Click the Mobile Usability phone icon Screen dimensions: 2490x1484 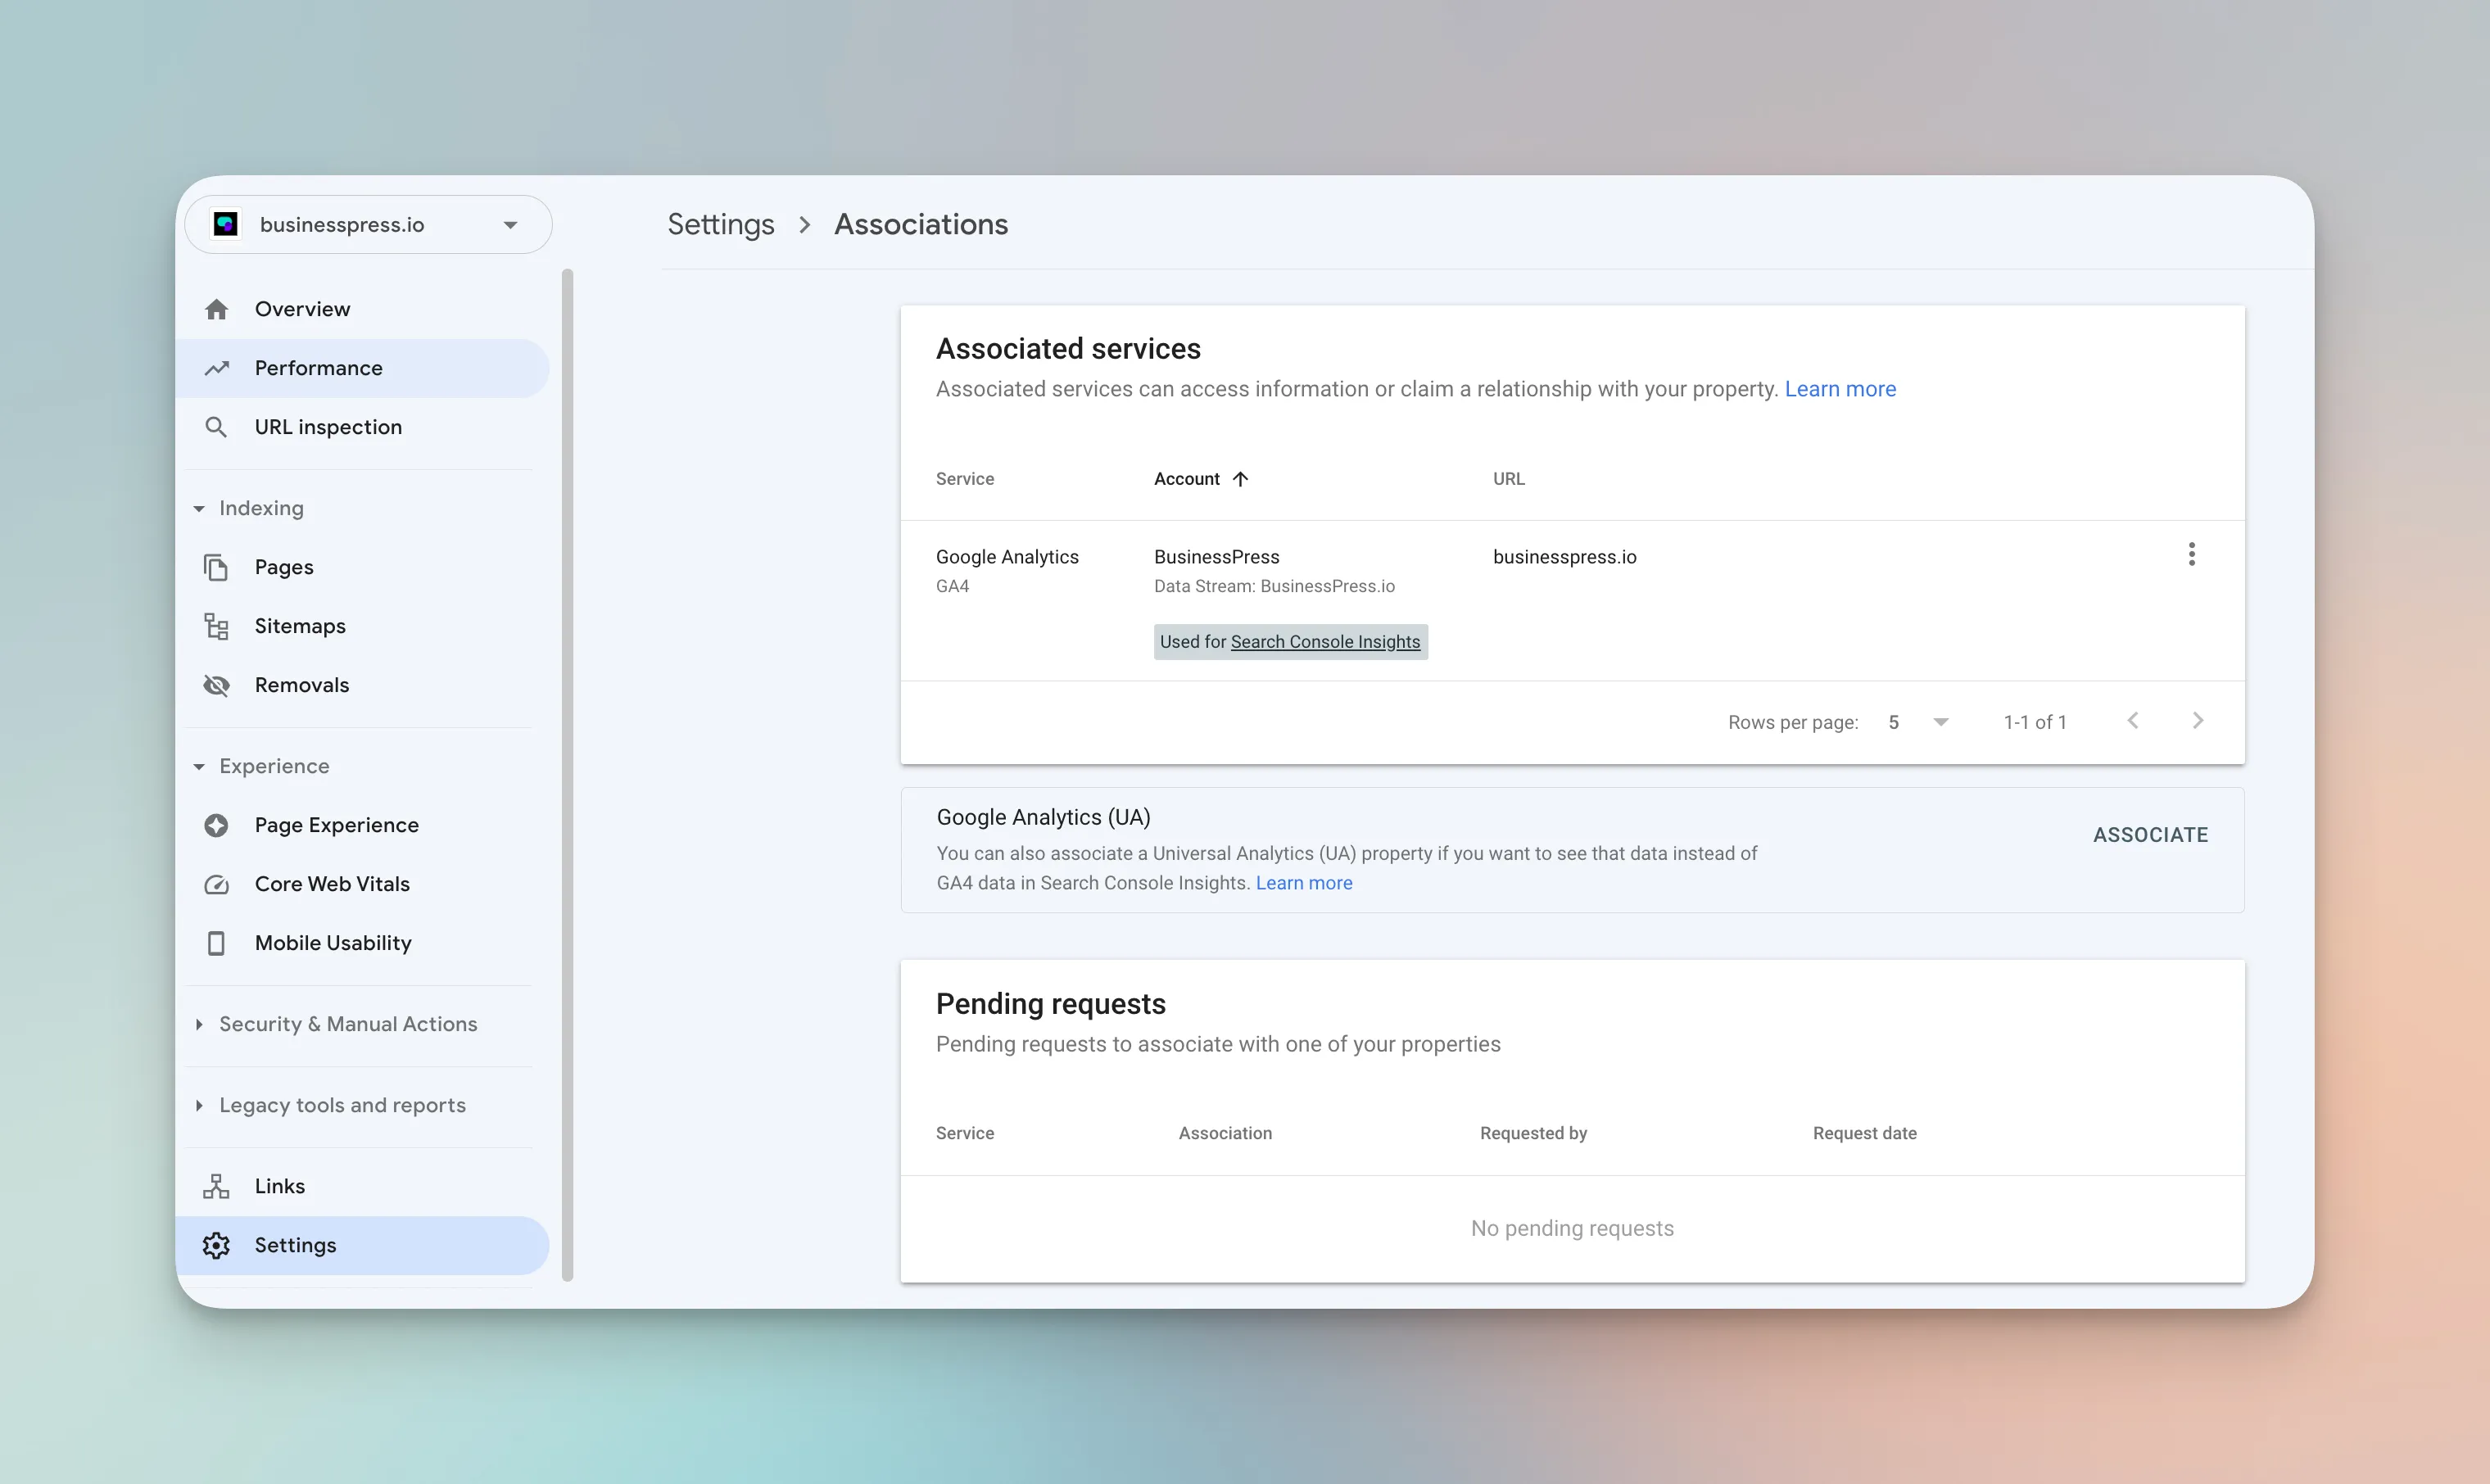[x=216, y=943]
